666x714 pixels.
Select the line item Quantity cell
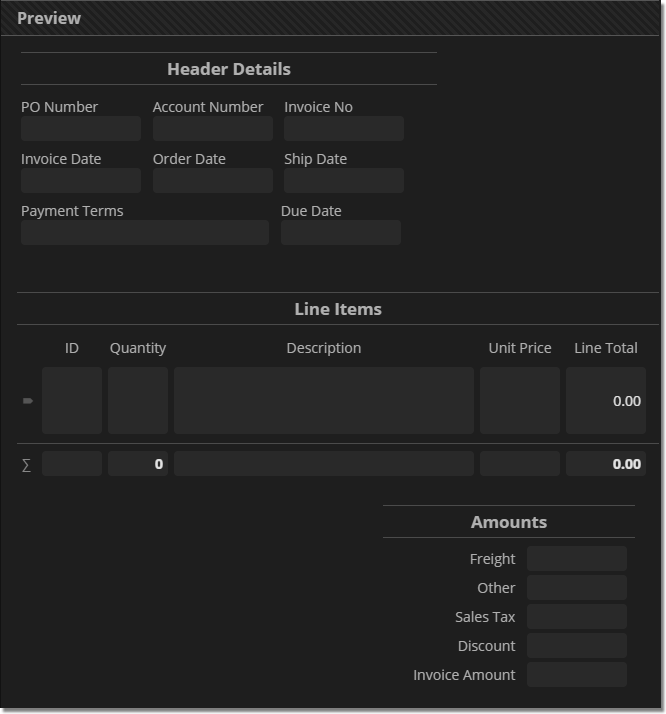pyautogui.click(x=138, y=401)
